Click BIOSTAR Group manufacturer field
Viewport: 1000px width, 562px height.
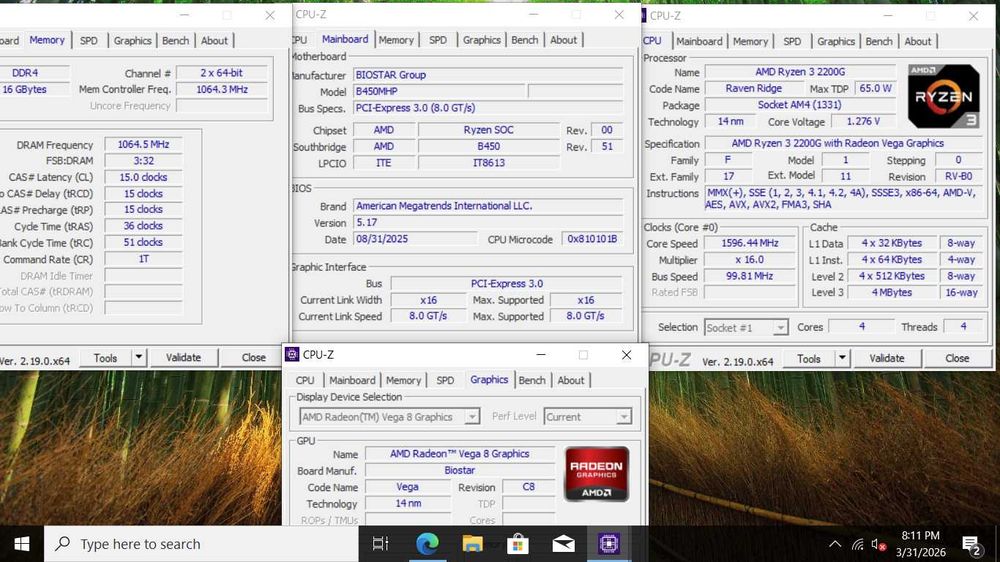point(488,75)
